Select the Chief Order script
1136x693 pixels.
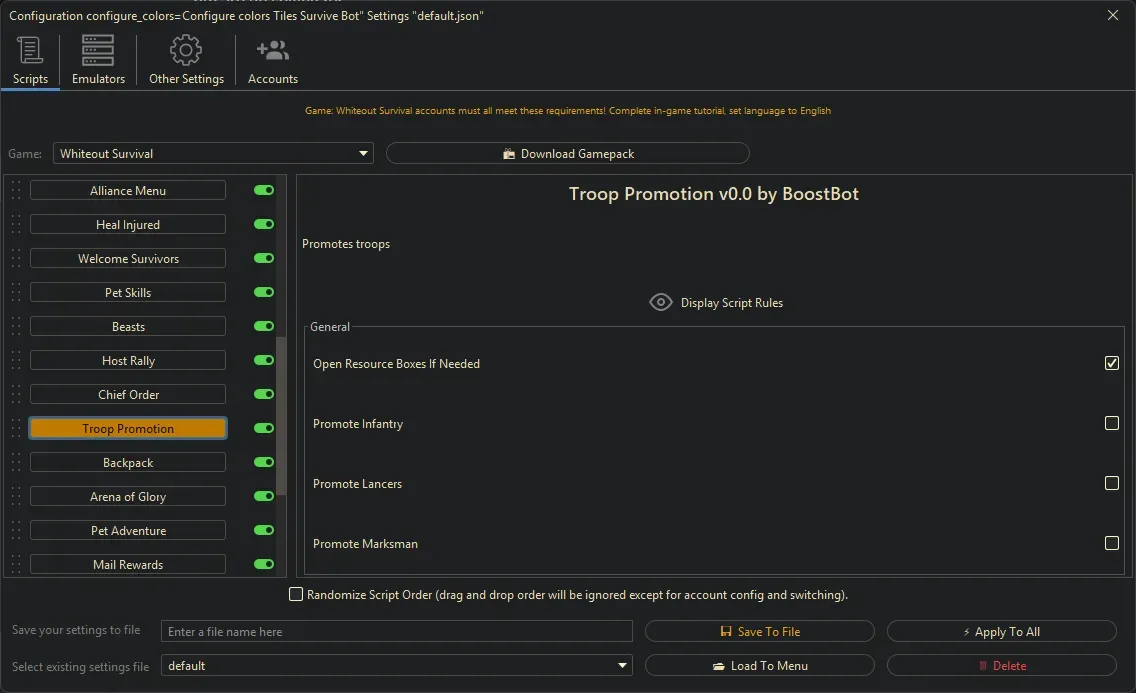[x=128, y=395]
